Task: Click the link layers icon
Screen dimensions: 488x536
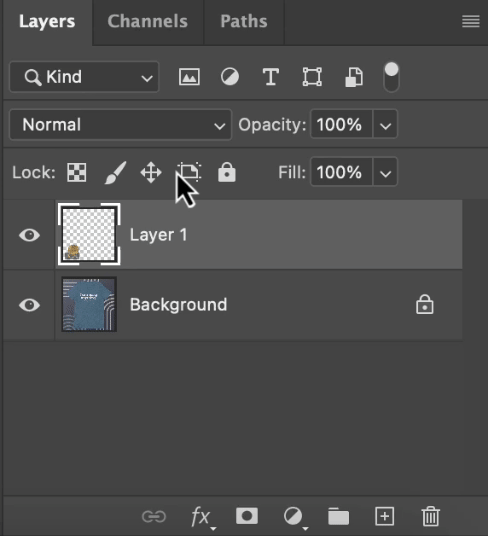Action: coord(154,516)
